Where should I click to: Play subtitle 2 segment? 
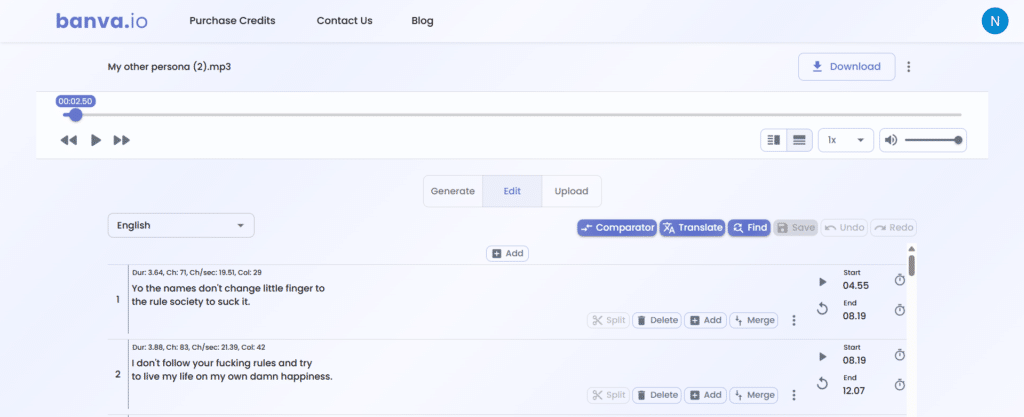pyautogui.click(x=823, y=357)
